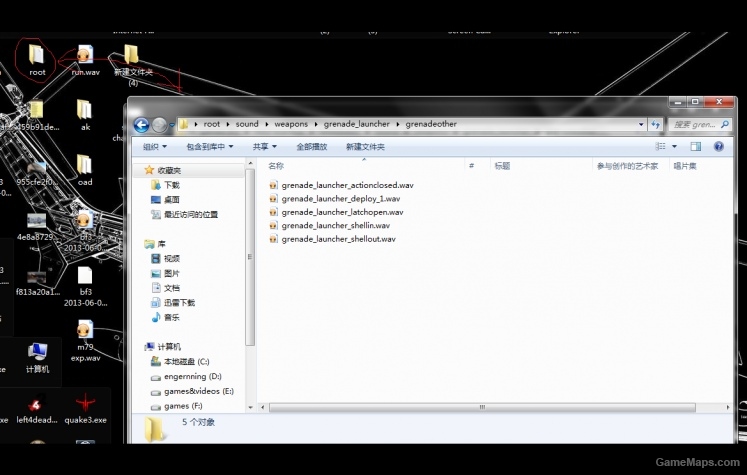Expand the arrow after root breadcrumb
Viewport: 747px width, 475px height.
tap(227, 124)
